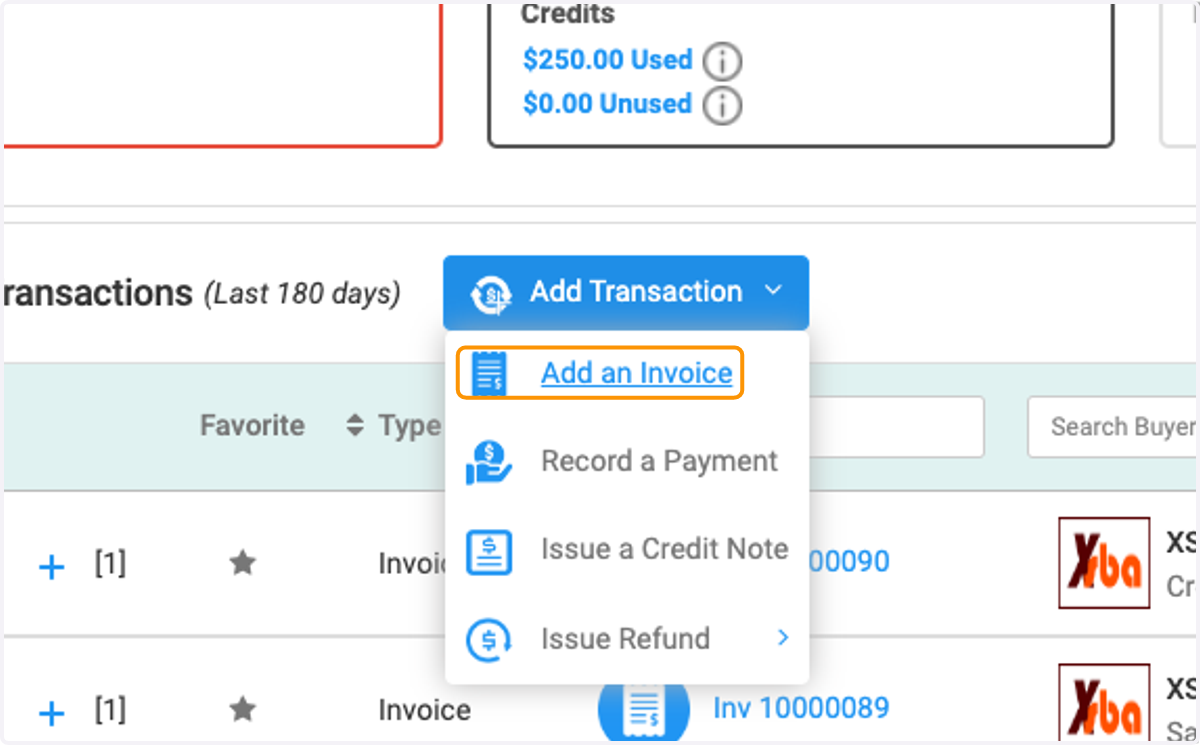Expand the first invoice row with plus
Screen dimensions: 1200x745
point(51,568)
